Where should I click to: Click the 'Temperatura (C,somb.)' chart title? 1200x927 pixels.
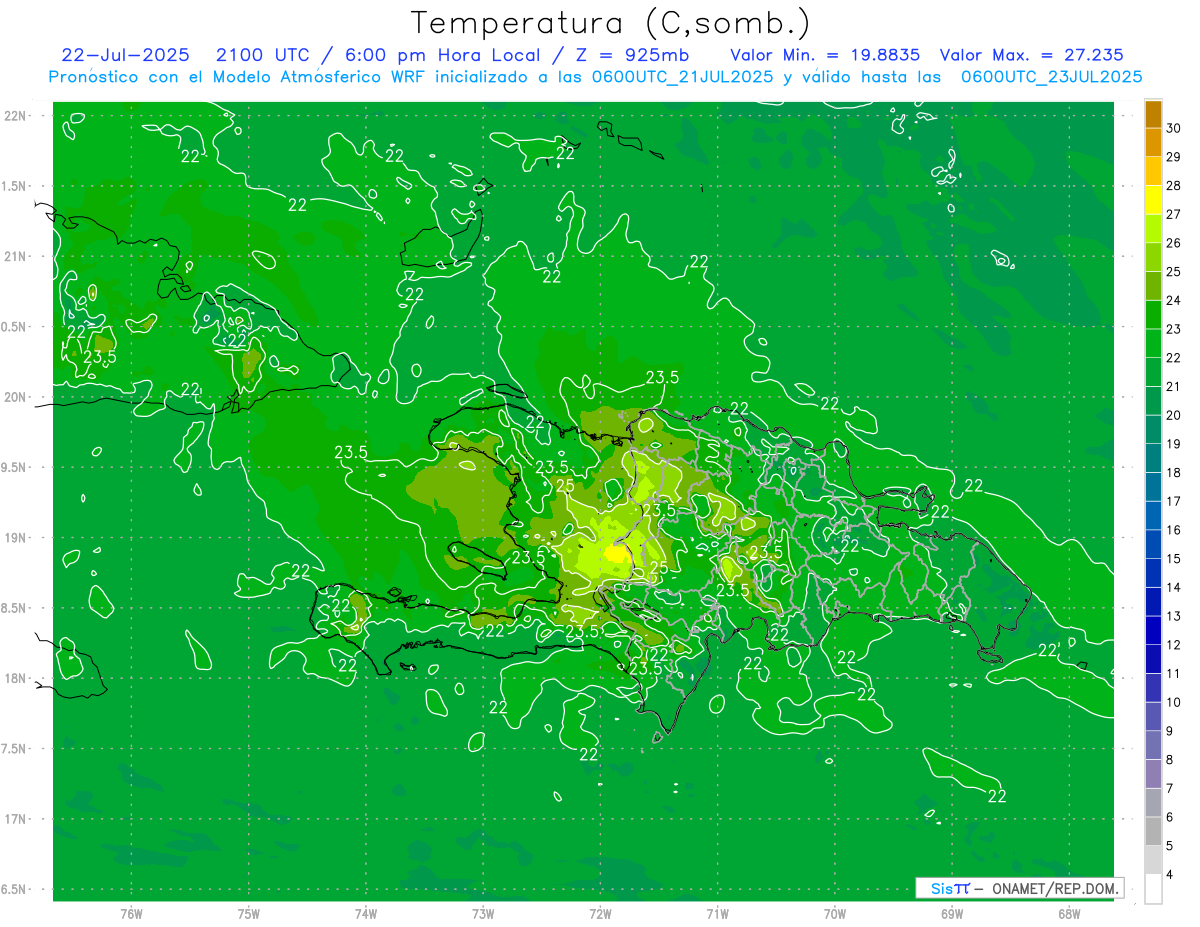click(610, 24)
